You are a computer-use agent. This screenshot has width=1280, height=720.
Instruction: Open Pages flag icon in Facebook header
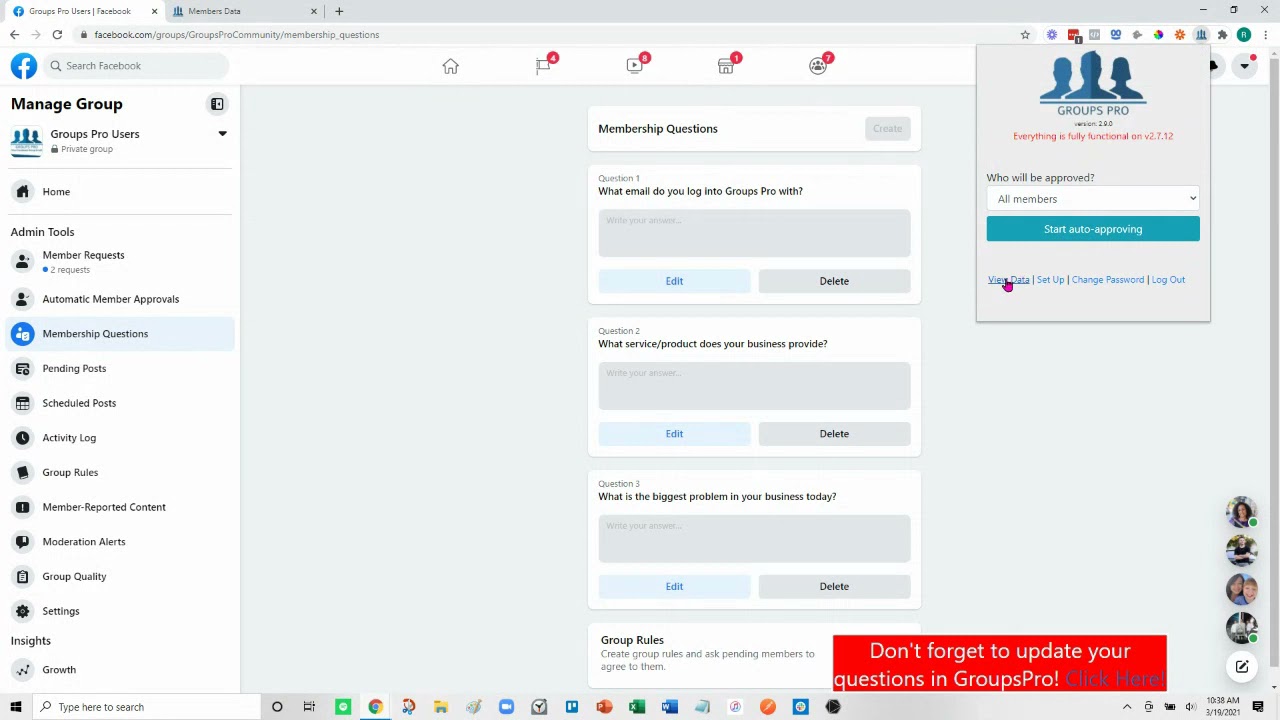click(543, 66)
